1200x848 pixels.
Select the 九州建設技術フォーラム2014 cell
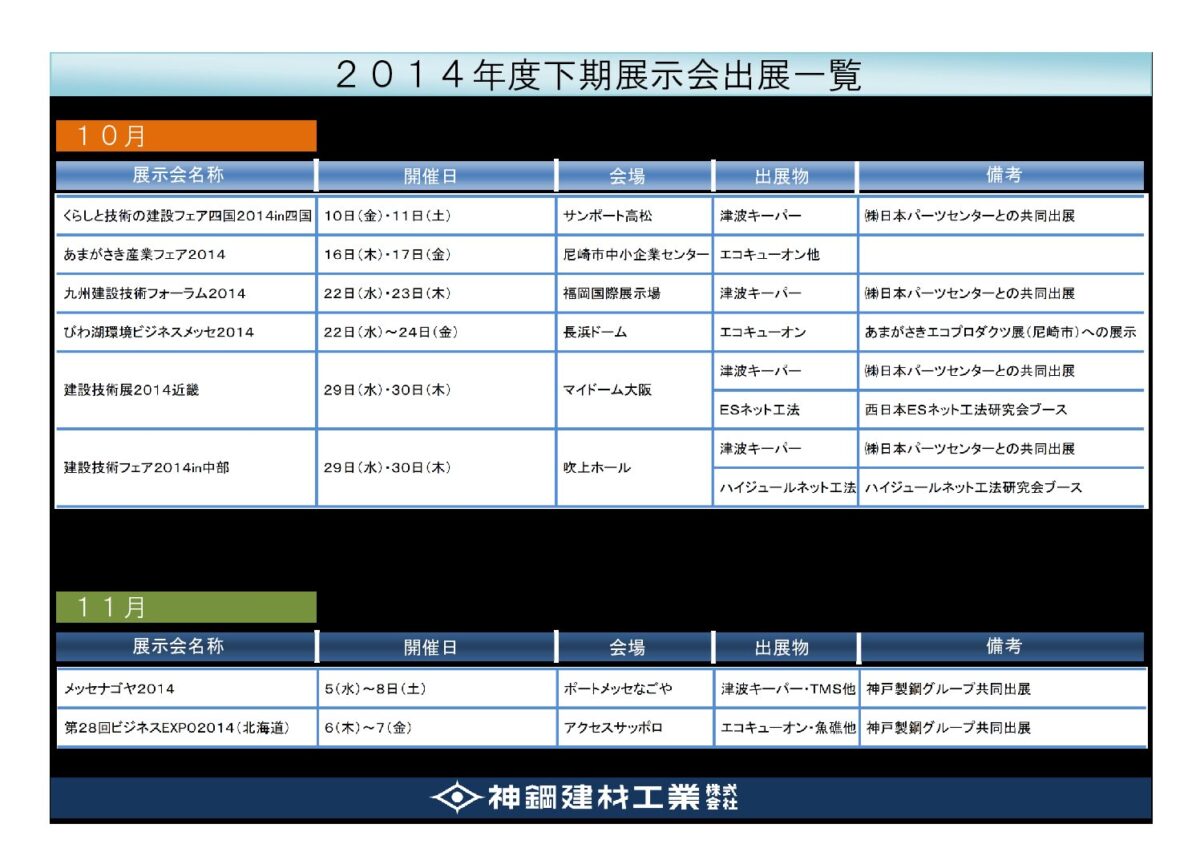click(x=186, y=293)
